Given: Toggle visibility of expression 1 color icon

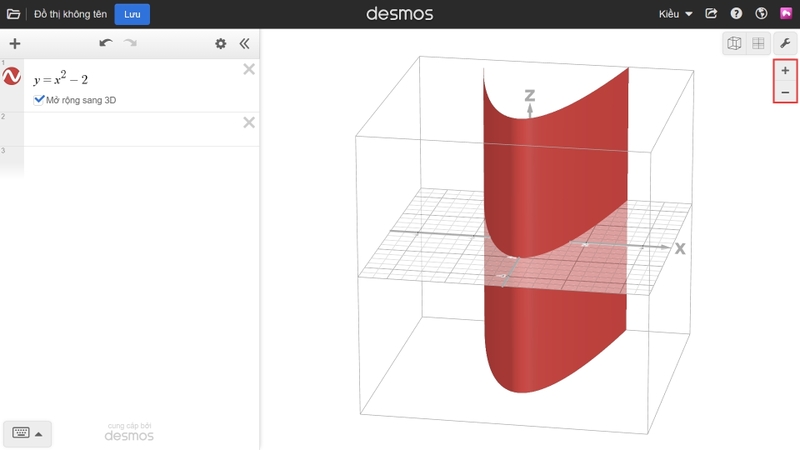Looking at the screenshot, I should [12, 77].
